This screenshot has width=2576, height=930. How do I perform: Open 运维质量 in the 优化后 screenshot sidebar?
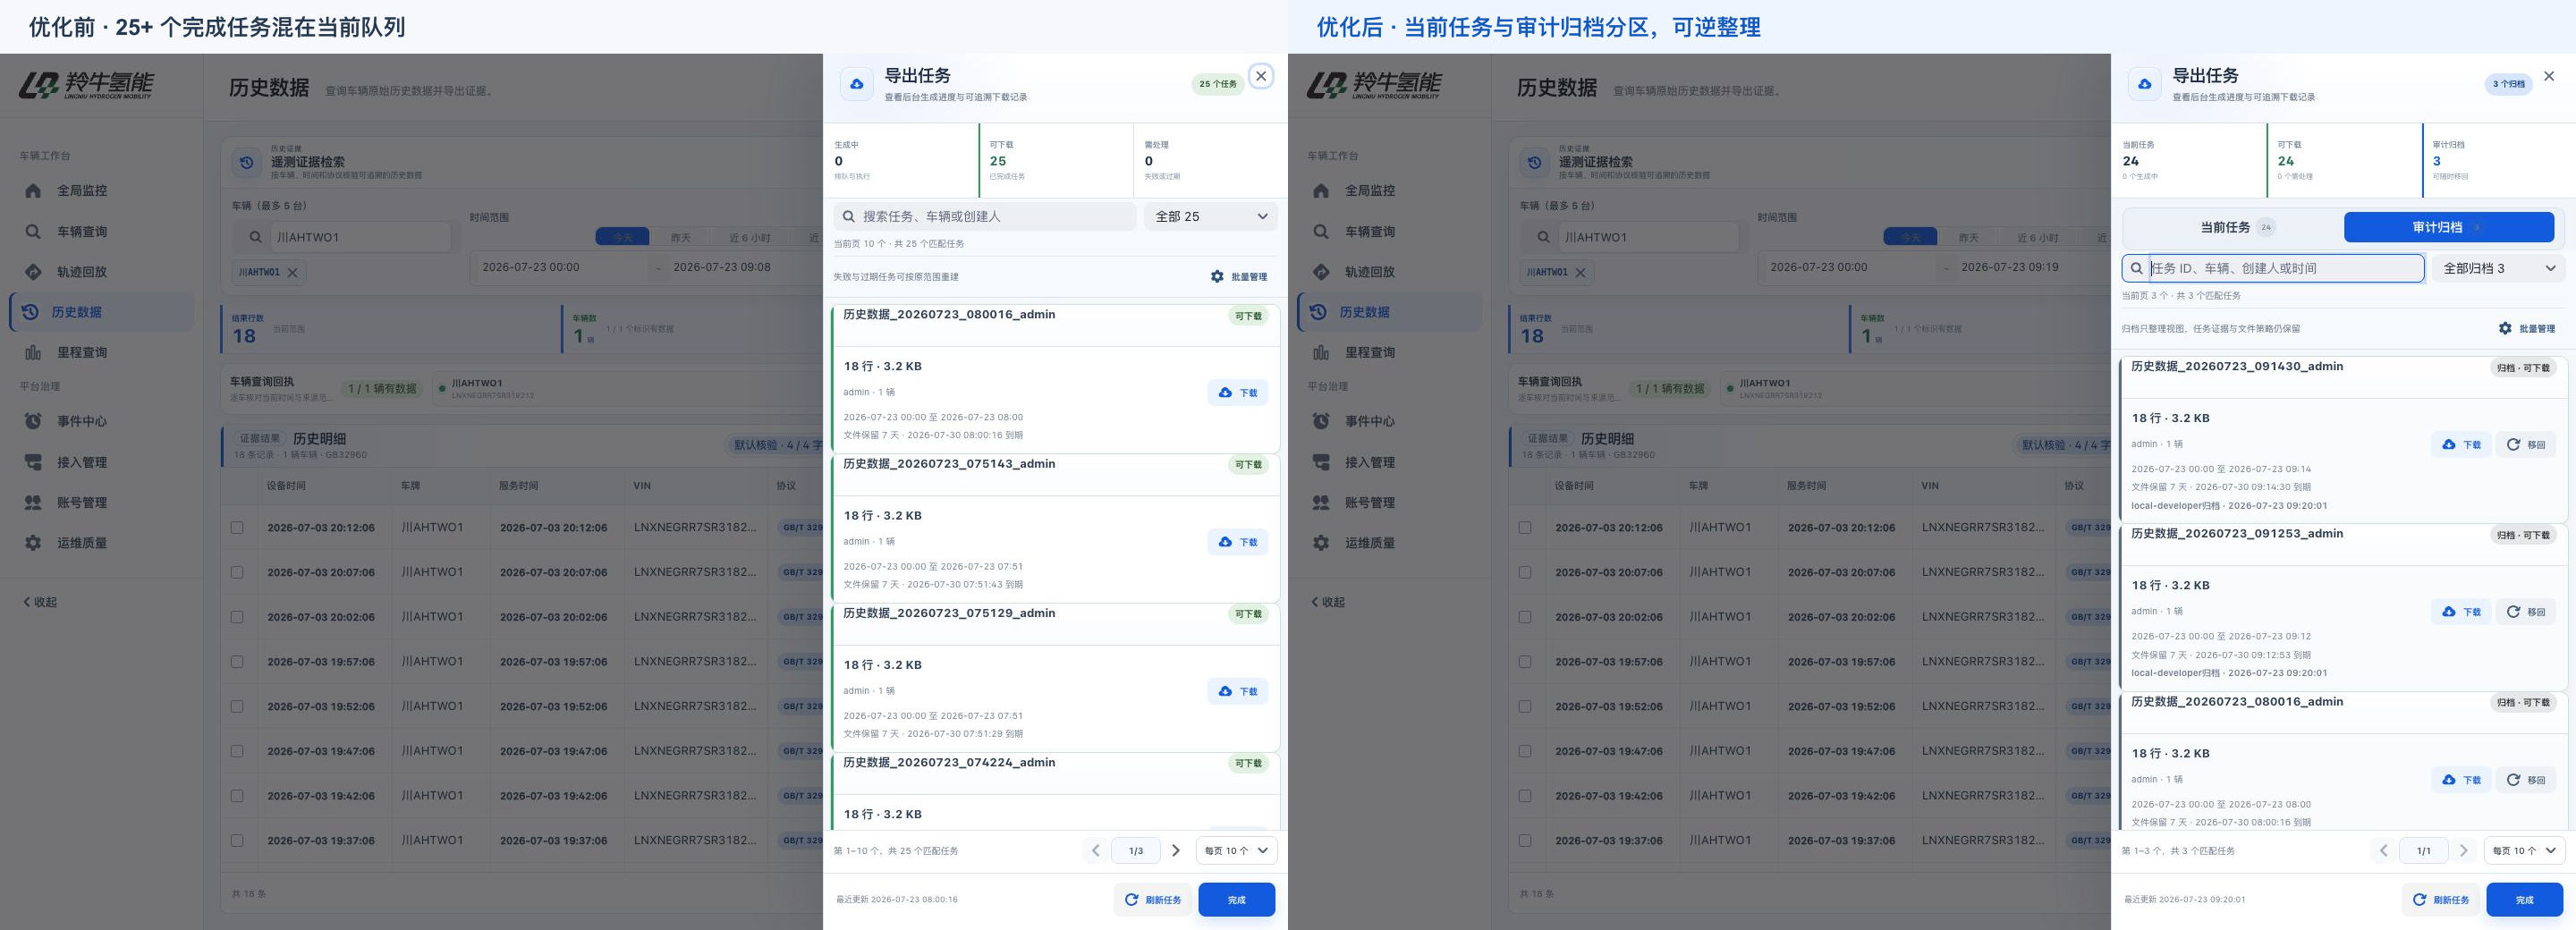point(1388,543)
